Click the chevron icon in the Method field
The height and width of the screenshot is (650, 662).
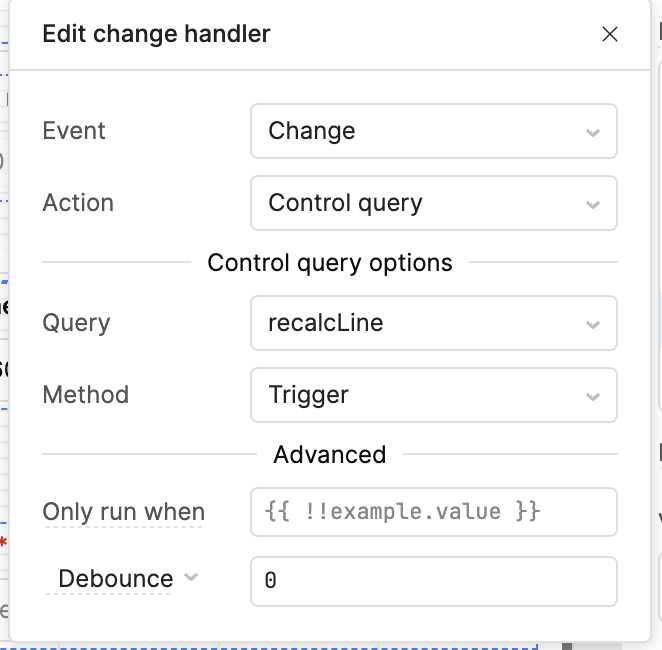pyautogui.click(x=593, y=396)
